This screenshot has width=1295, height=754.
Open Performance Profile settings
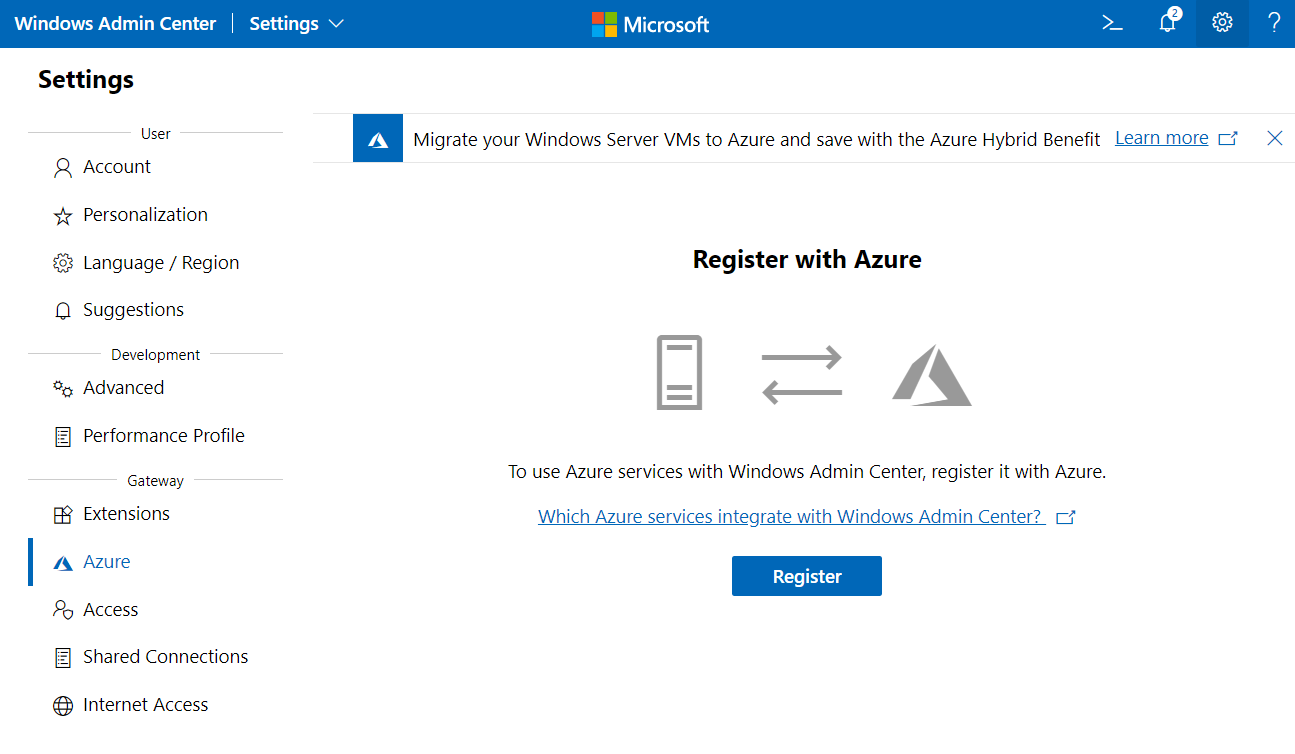(x=163, y=436)
